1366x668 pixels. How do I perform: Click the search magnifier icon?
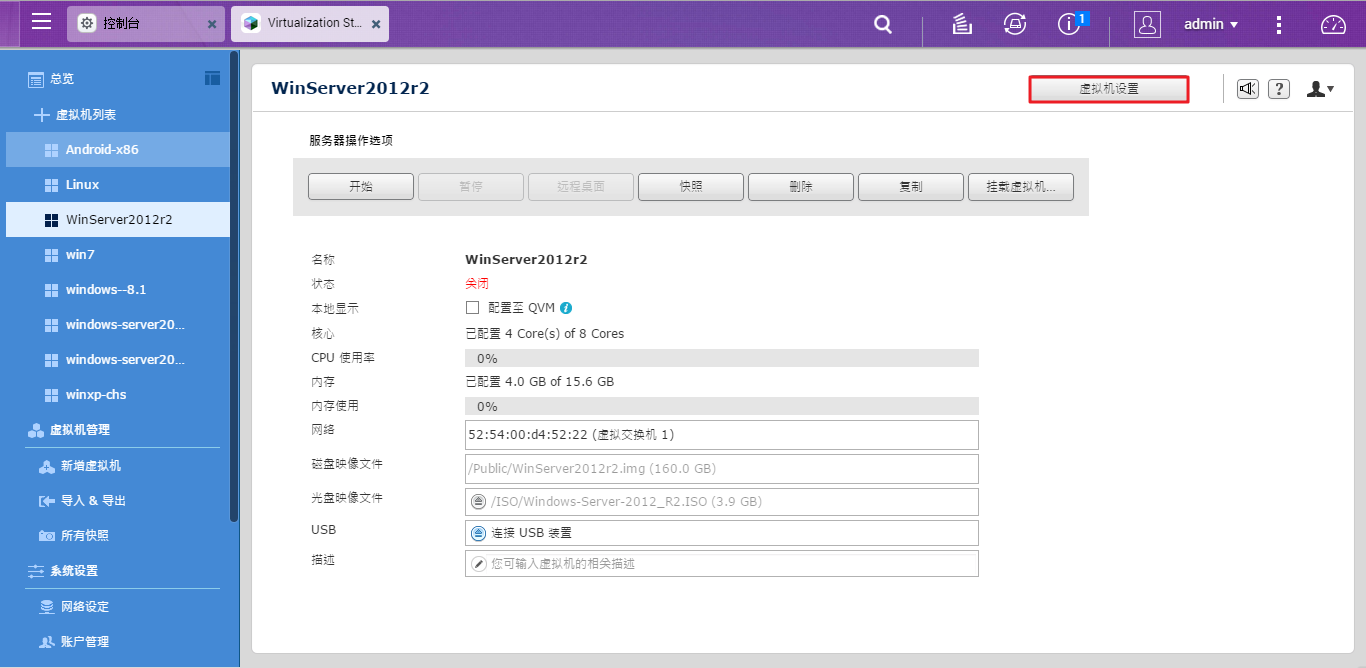pos(883,25)
